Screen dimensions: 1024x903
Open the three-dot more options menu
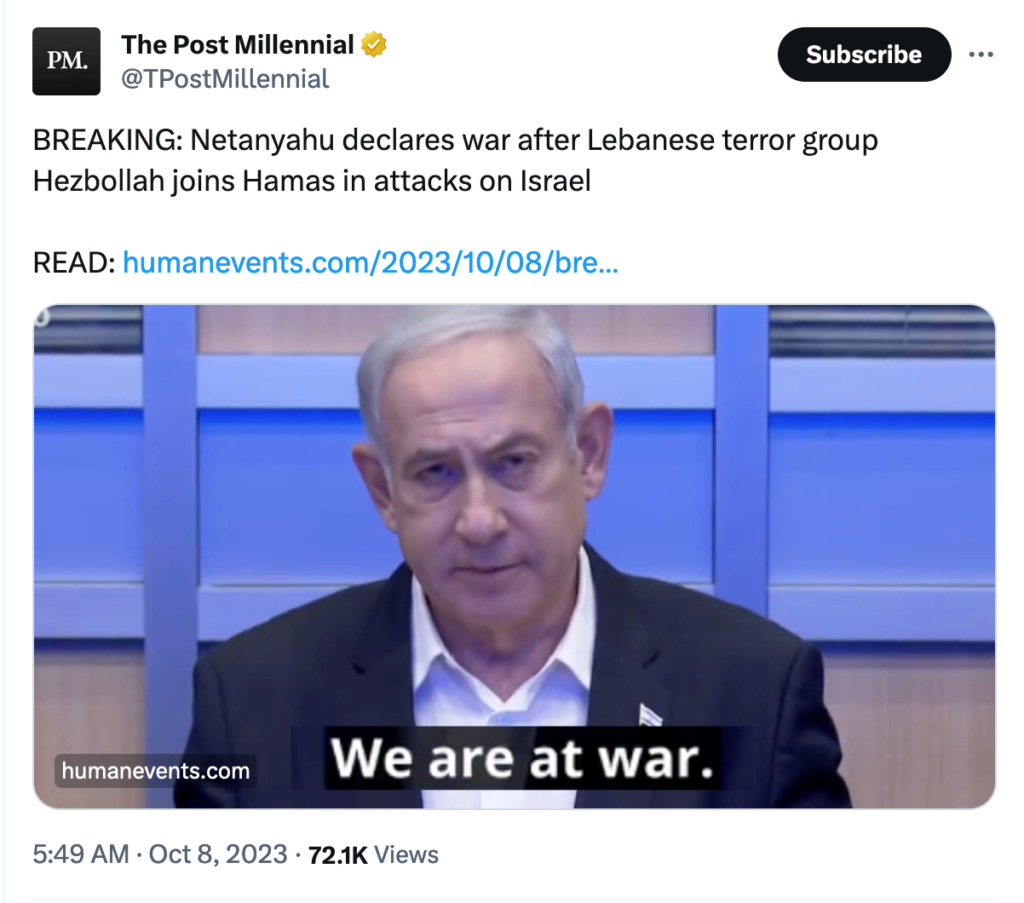(981, 55)
